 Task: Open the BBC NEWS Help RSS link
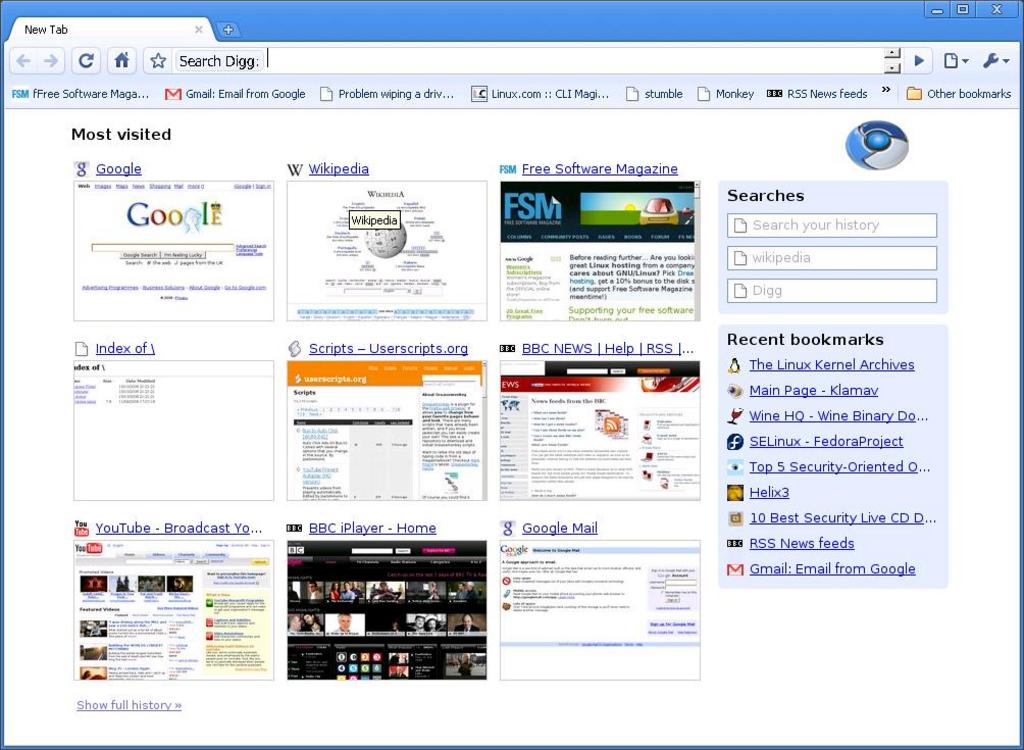(607, 348)
